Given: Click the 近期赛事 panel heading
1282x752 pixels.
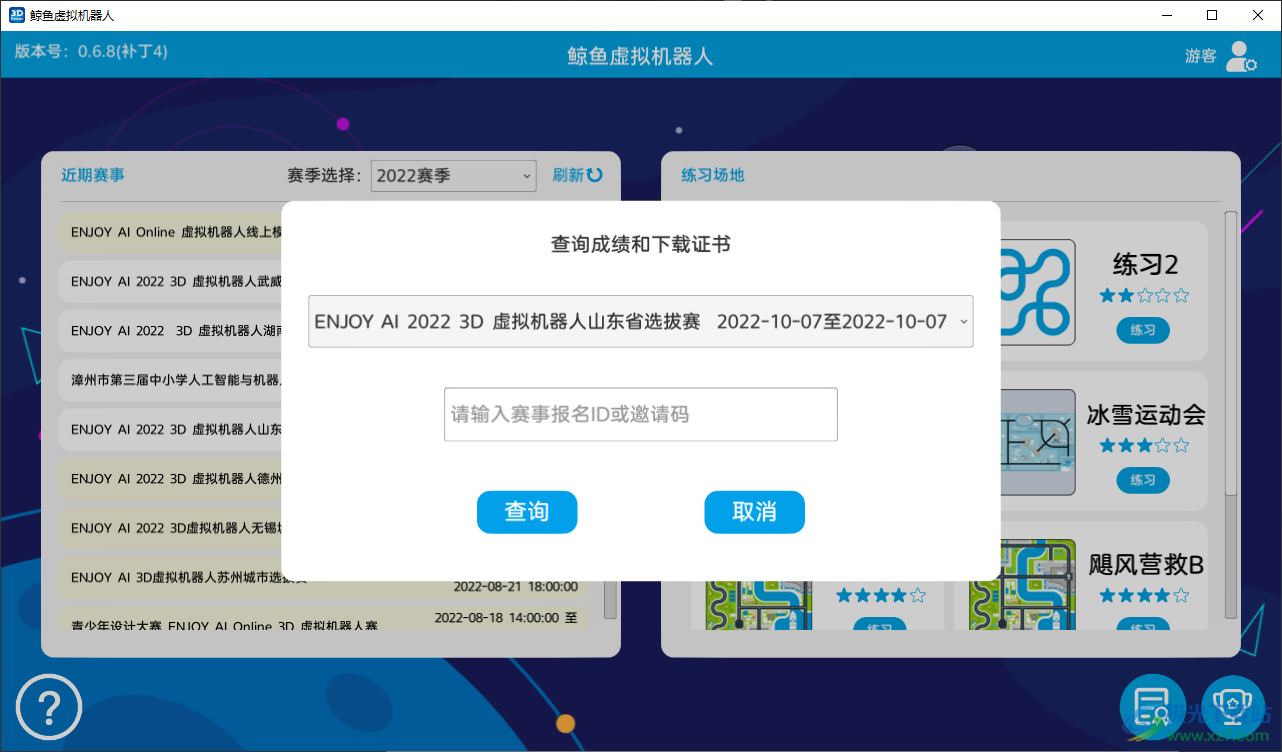Looking at the screenshot, I should pyautogui.click(x=93, y=175).
